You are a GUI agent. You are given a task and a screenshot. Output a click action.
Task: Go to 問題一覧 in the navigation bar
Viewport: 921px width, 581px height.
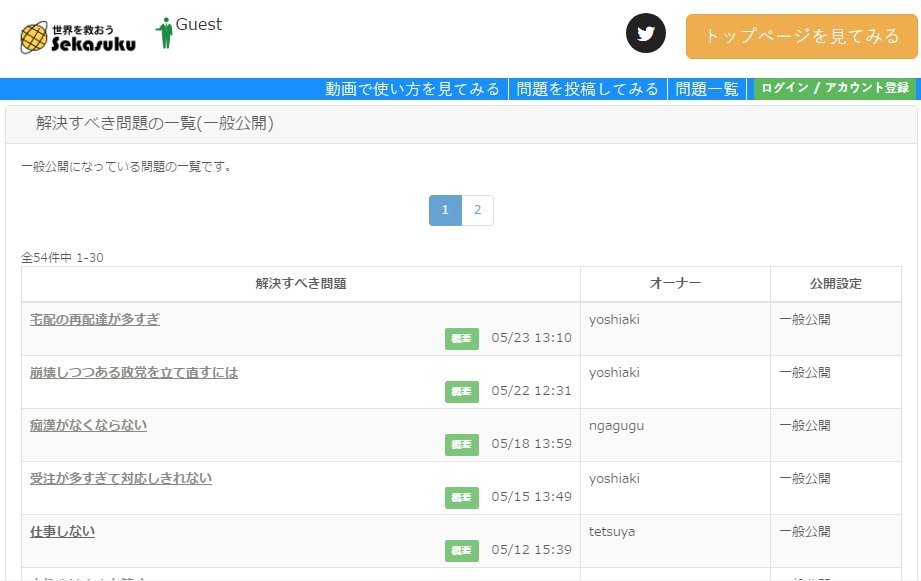click(x=706, y=89)
